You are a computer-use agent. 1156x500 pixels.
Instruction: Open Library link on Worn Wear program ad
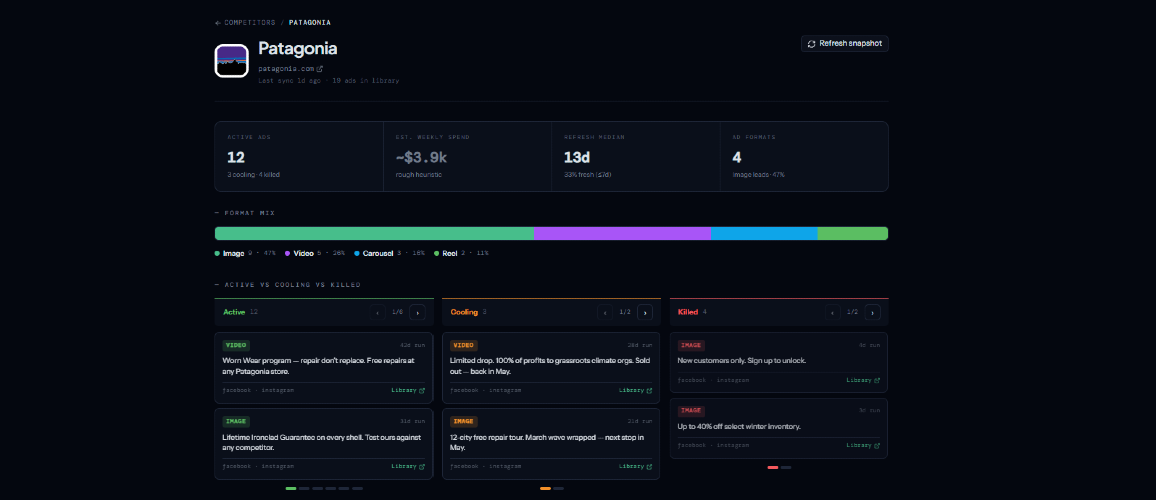408,390
